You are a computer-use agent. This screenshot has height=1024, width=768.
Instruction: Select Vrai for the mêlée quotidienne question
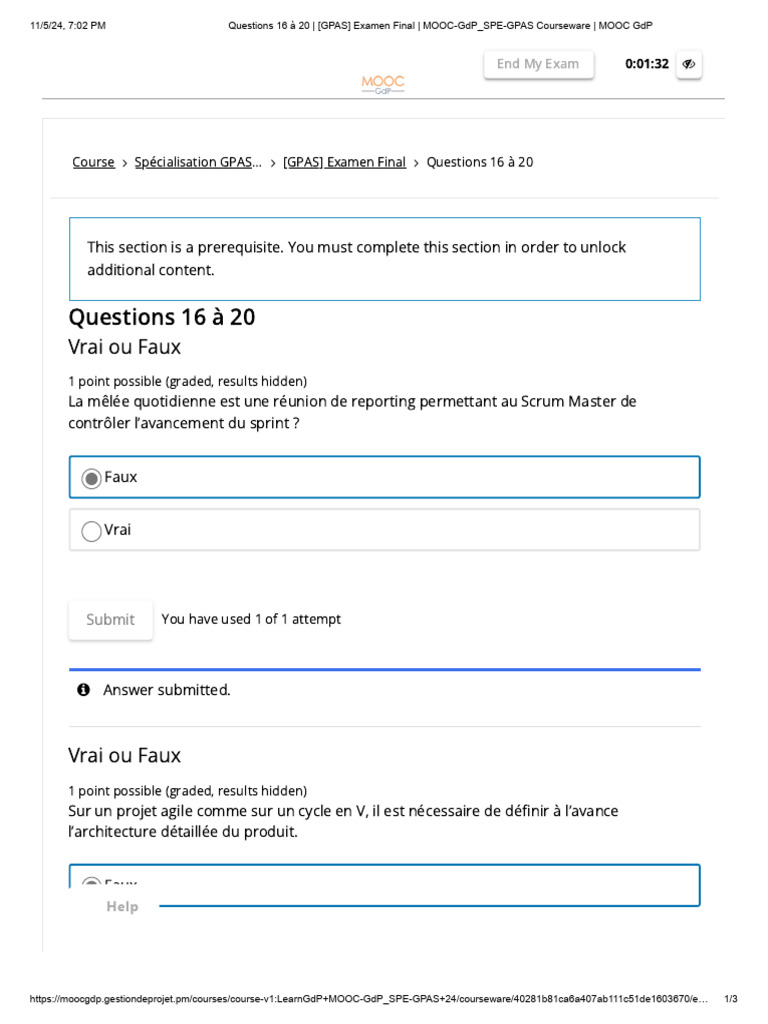coord(92,531)
